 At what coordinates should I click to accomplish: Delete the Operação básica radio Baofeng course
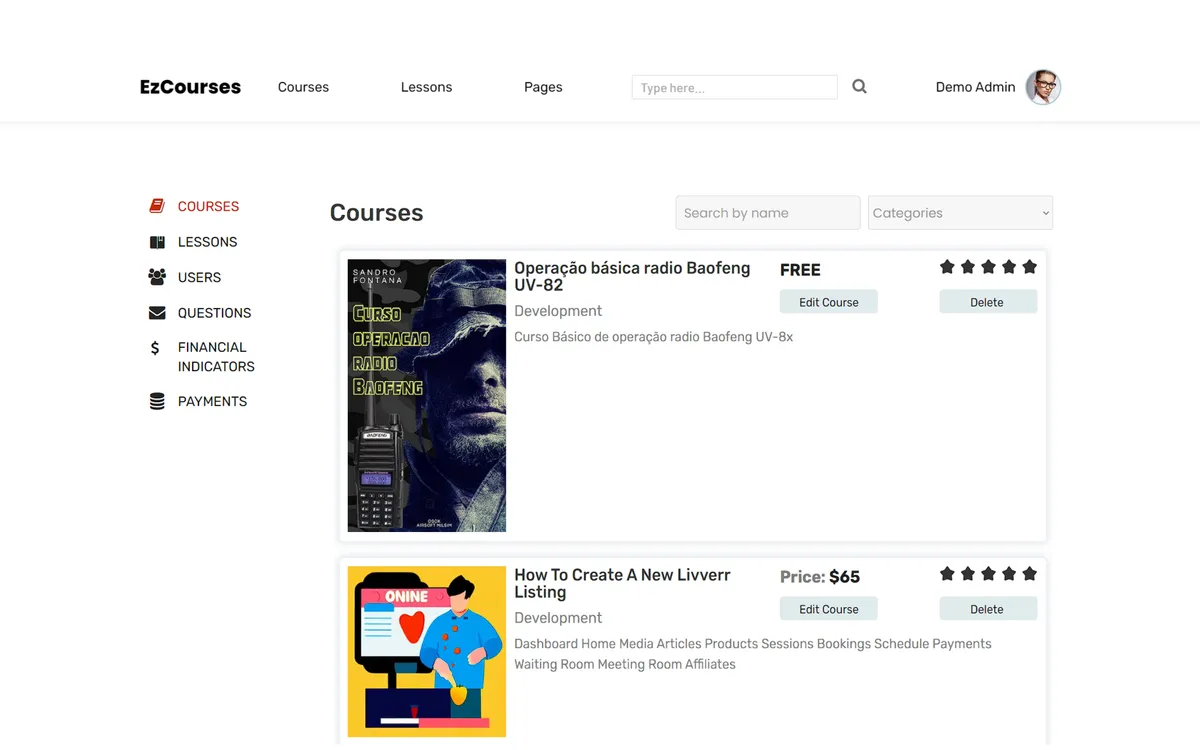(x=988, y=302)
